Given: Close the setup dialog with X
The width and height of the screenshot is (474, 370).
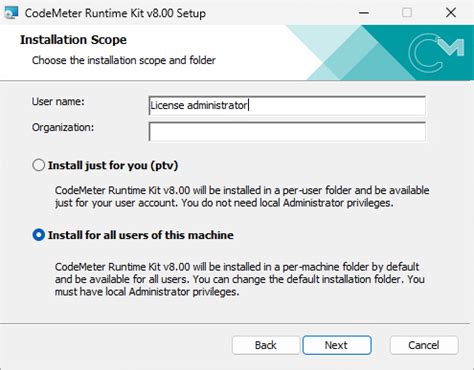Looking at the screenshot, I should point(451,13).
